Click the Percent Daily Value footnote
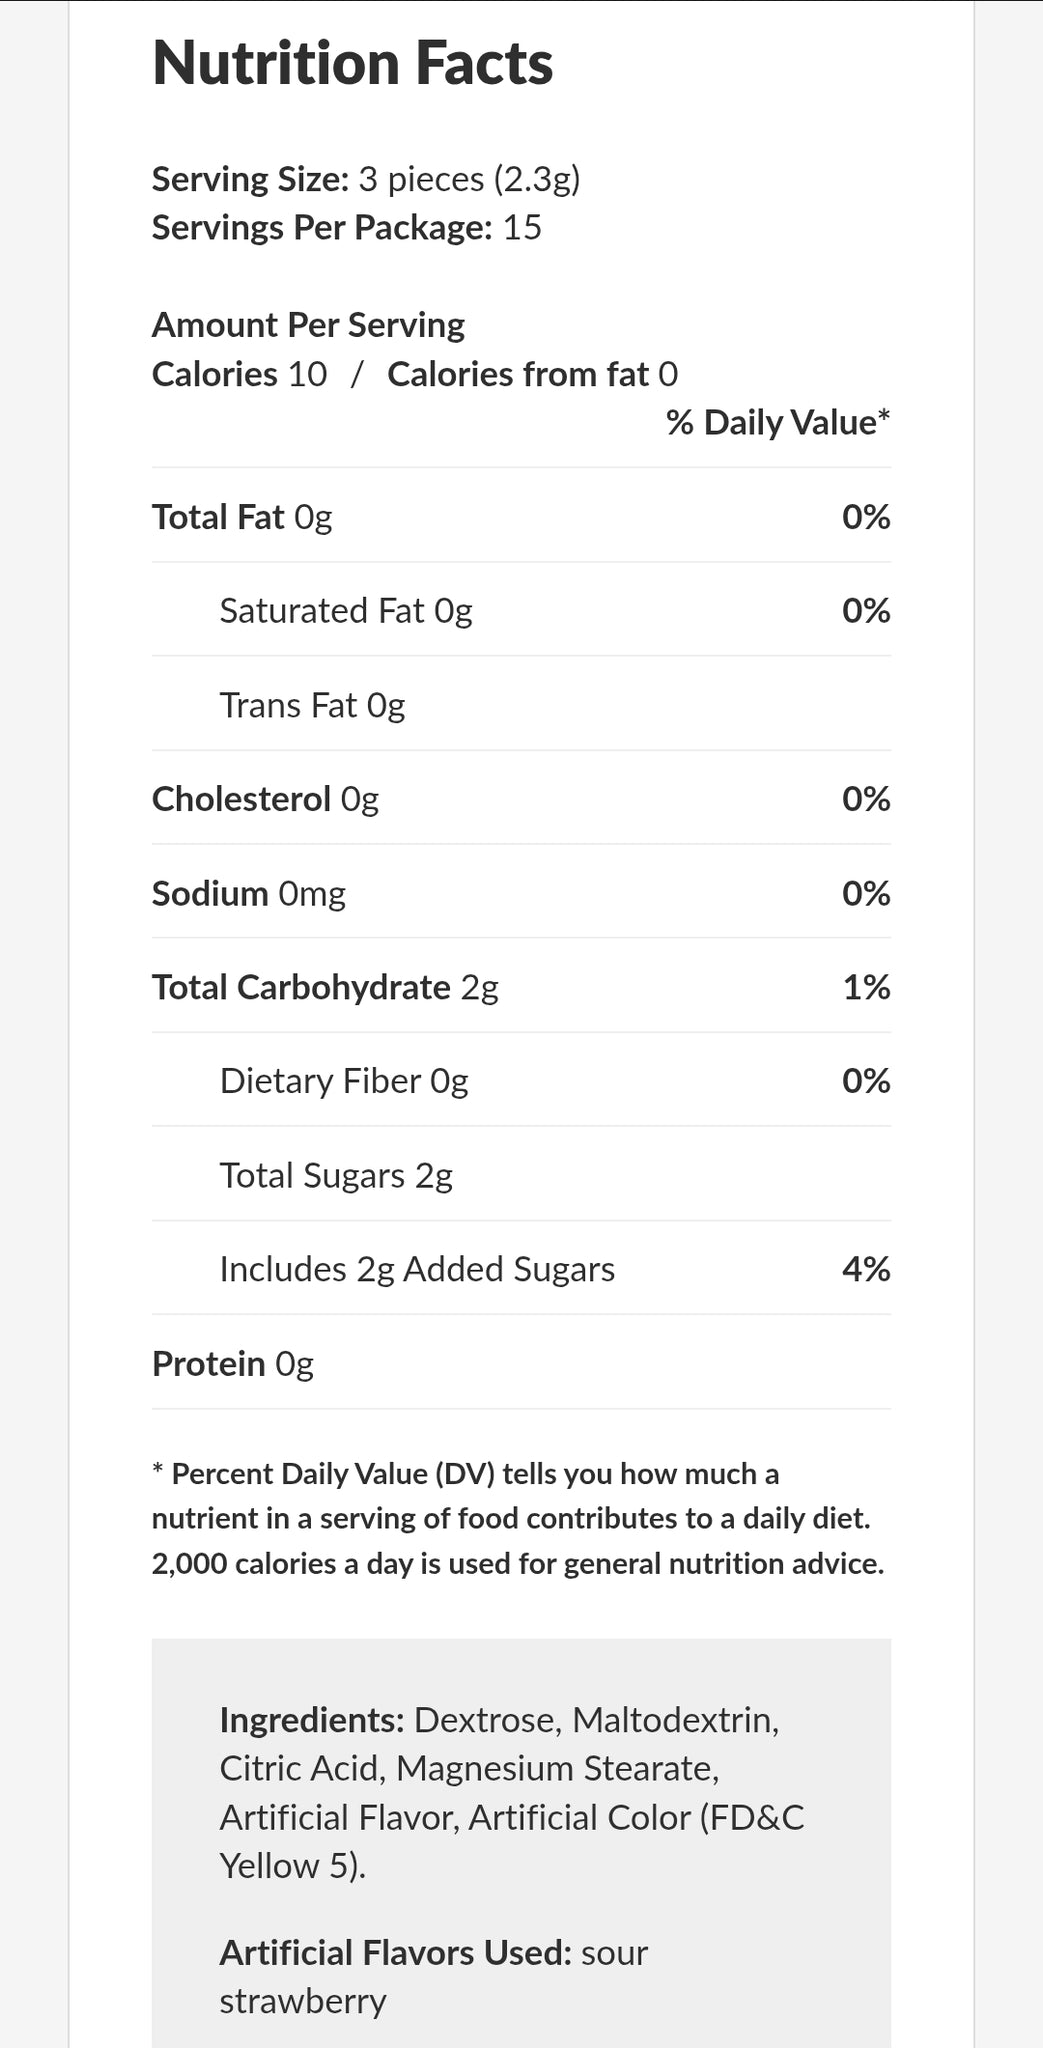Viewport: 1043px width, 2048px height. tap(518, 1518)
